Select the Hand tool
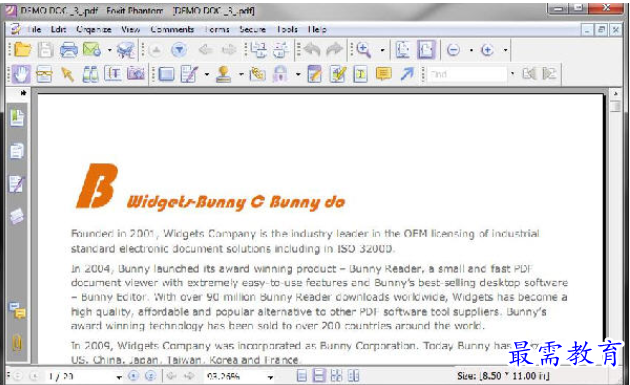Screen dimensions: 630x385 point(21,74)
